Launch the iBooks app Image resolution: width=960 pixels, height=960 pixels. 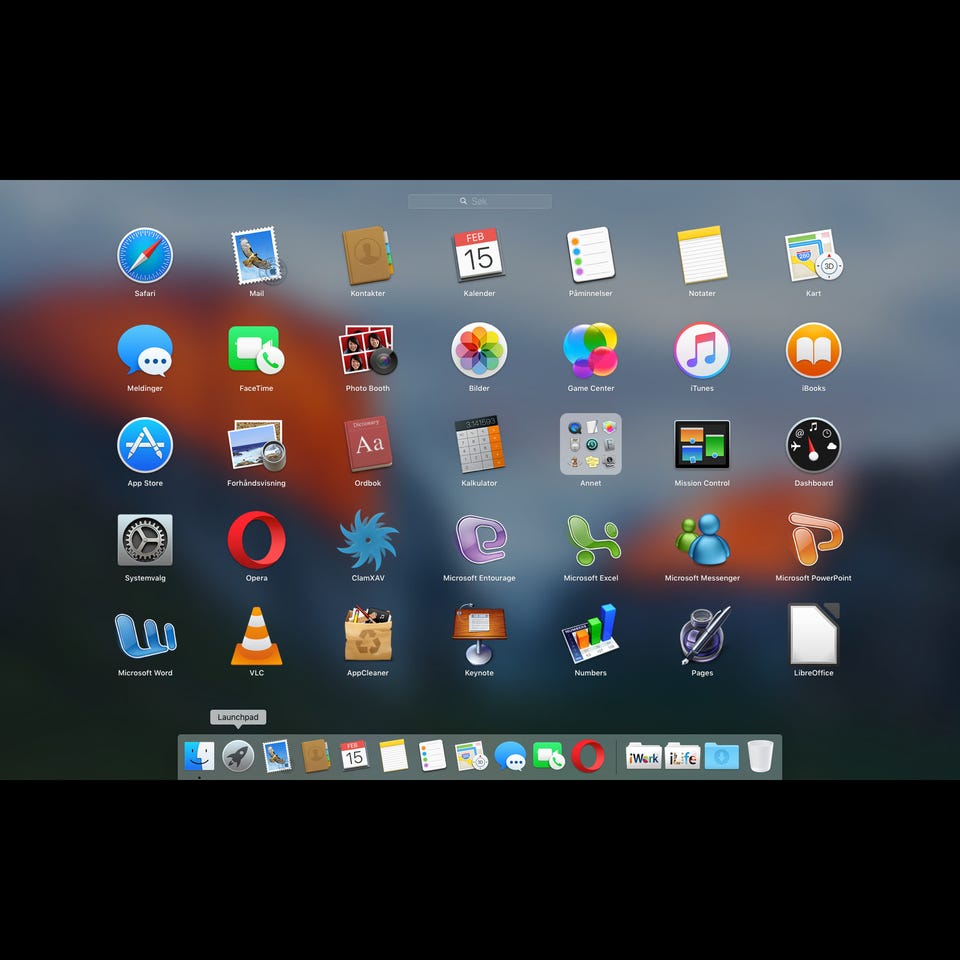click(814, 350)
